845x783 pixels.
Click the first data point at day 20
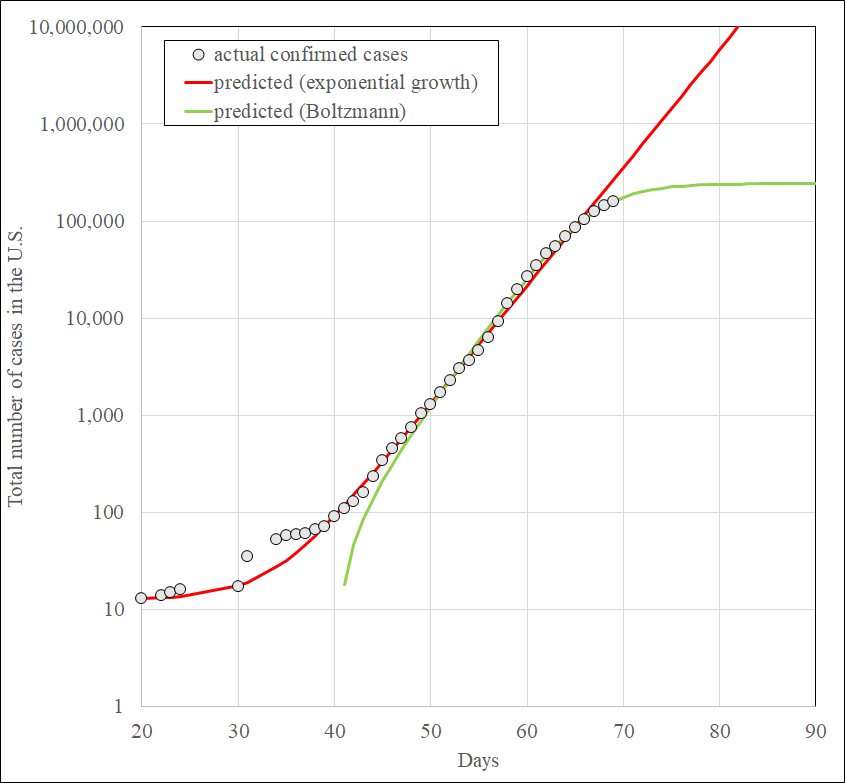point(141,598)
